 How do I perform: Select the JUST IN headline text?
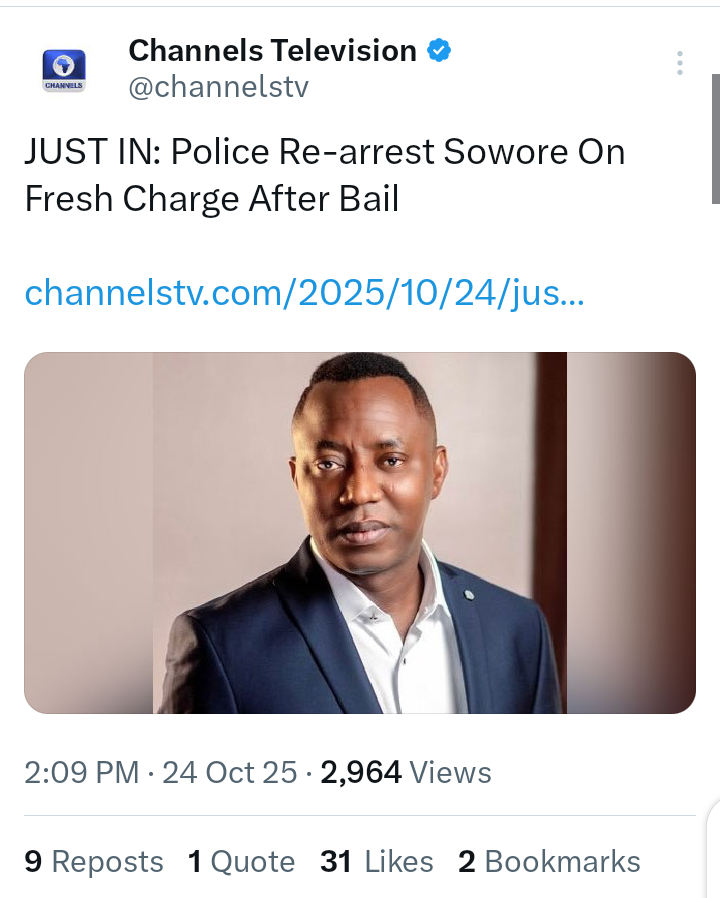pyautogui.click(x=324, y=175)
